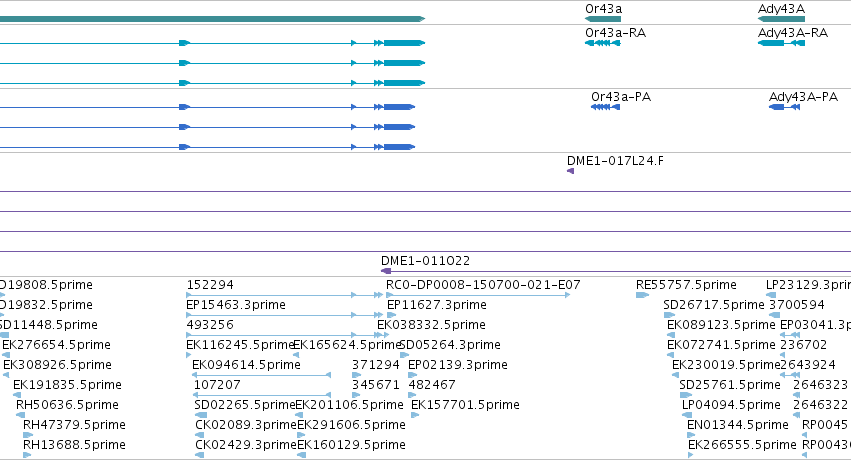Select the LP04094.5prime label
The width and height of the screenshot is (851, 460).
tap(731, 405)
